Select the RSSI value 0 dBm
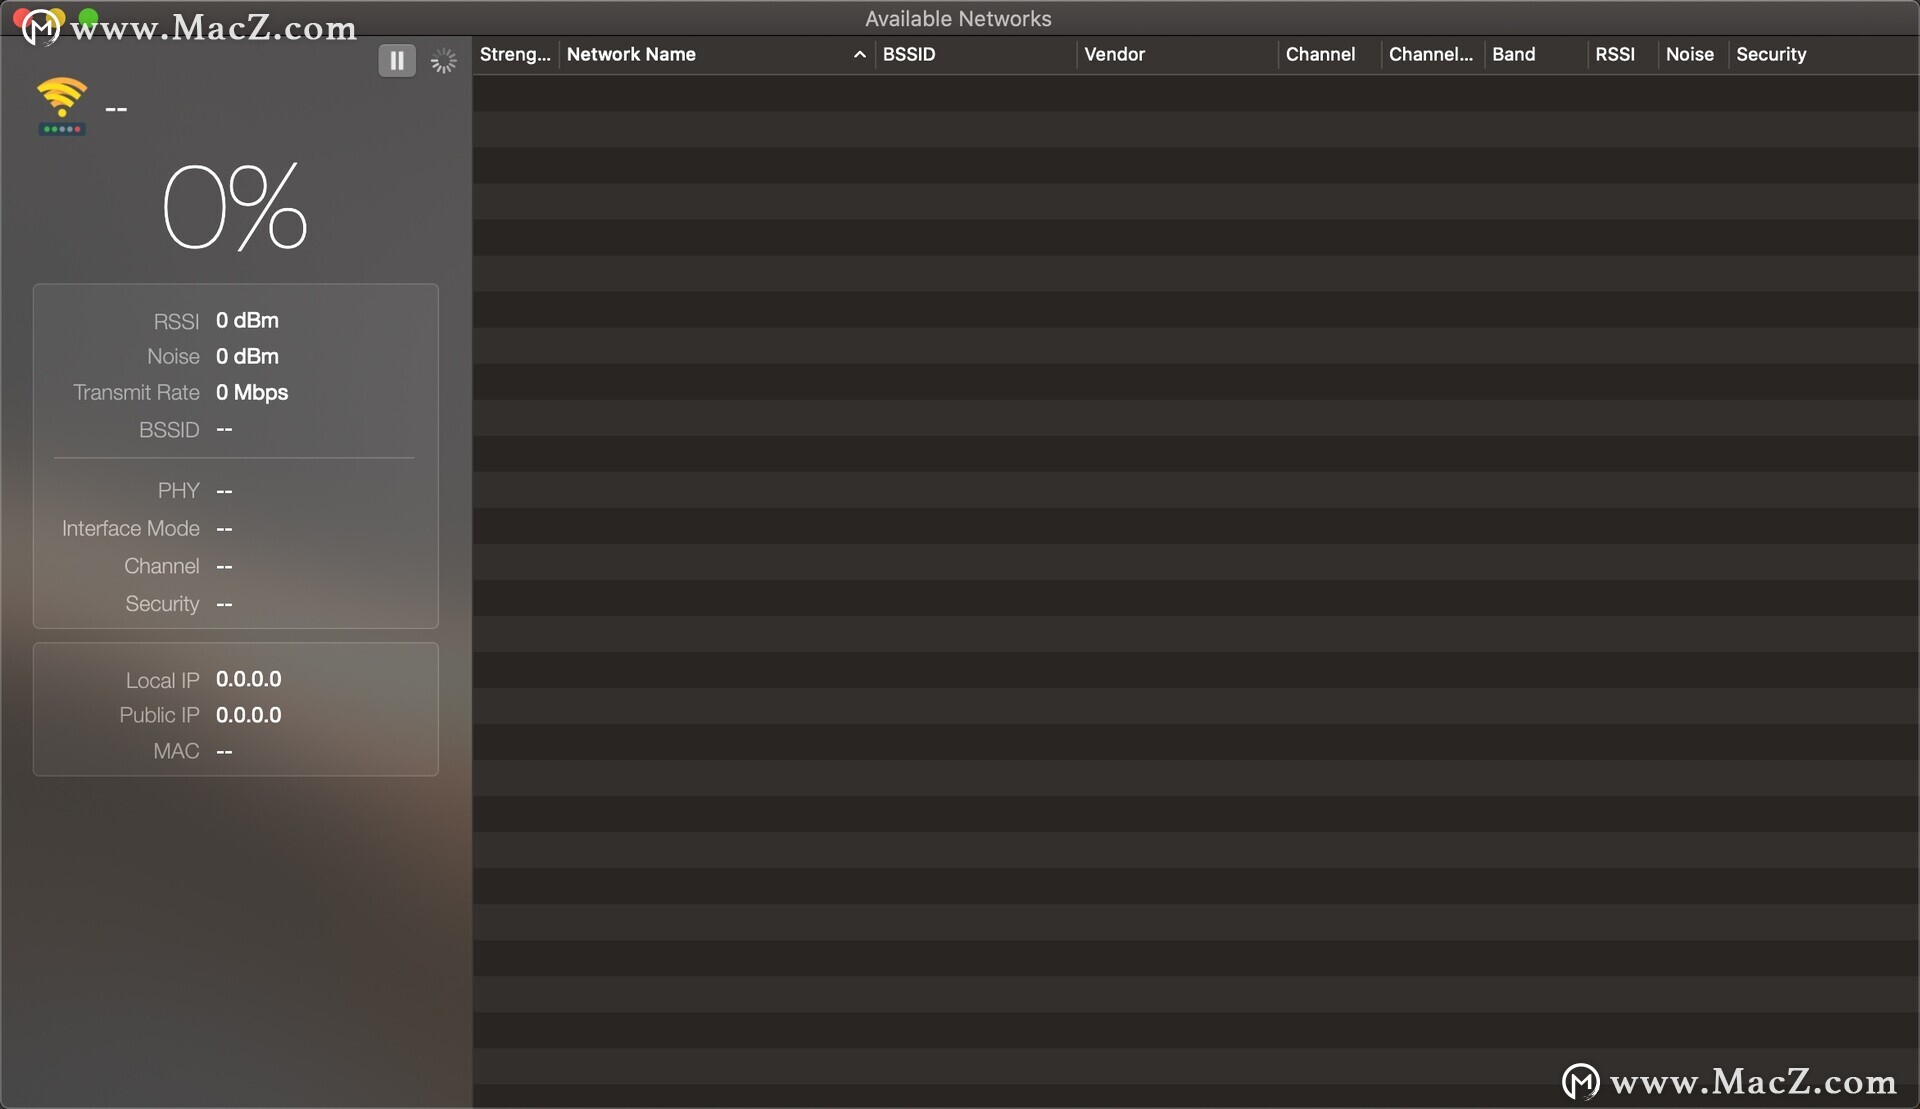The width and height of the screenshot is (1920, 1109). pyautogui.click(x=247, y=321)
